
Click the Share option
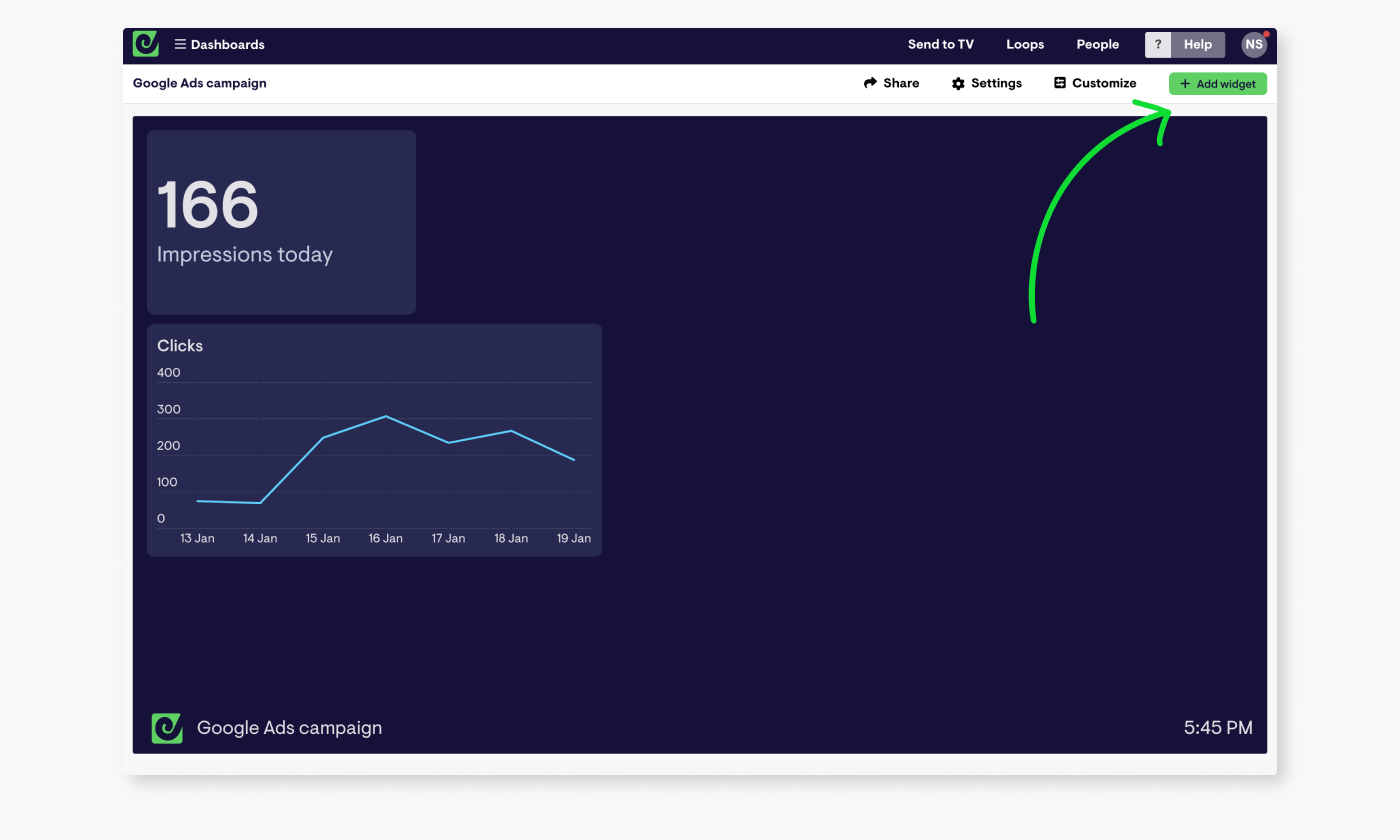click(x=897, y=83)
